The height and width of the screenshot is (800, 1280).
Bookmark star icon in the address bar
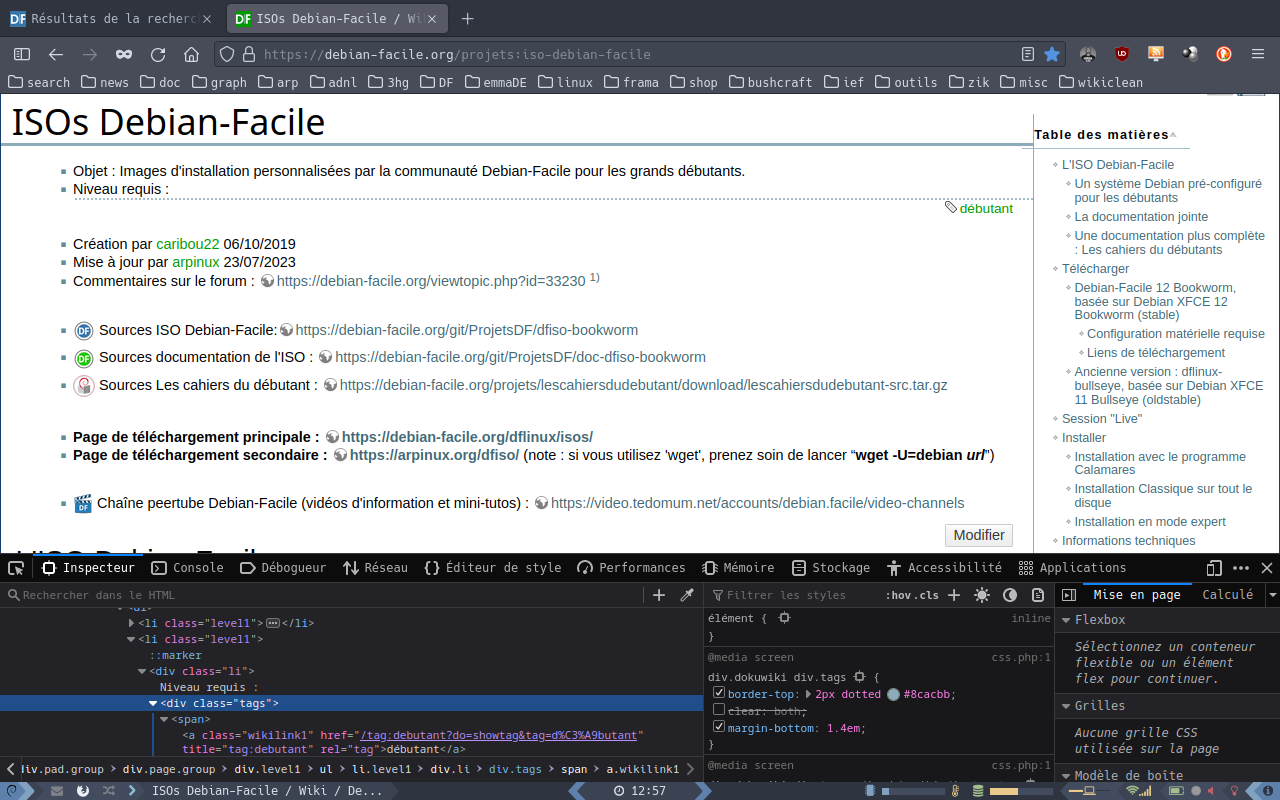click(x=1052, y=54)
